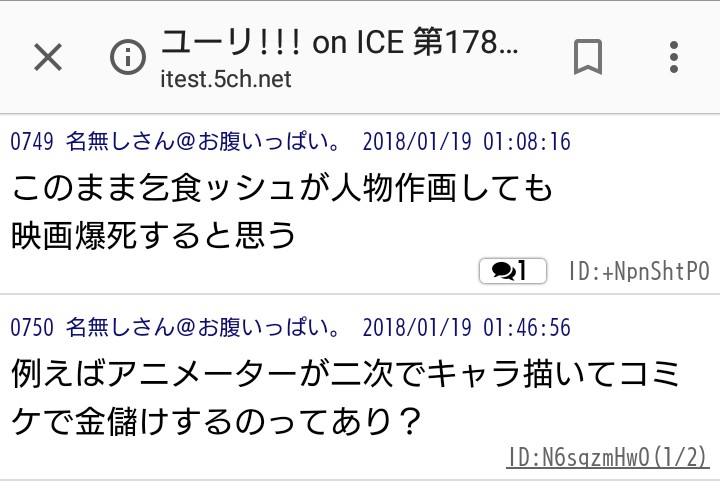Image resolution: width=720 pixels, height=488 pixels.
Task: Open the site information icon
Action: click(127, 57)
